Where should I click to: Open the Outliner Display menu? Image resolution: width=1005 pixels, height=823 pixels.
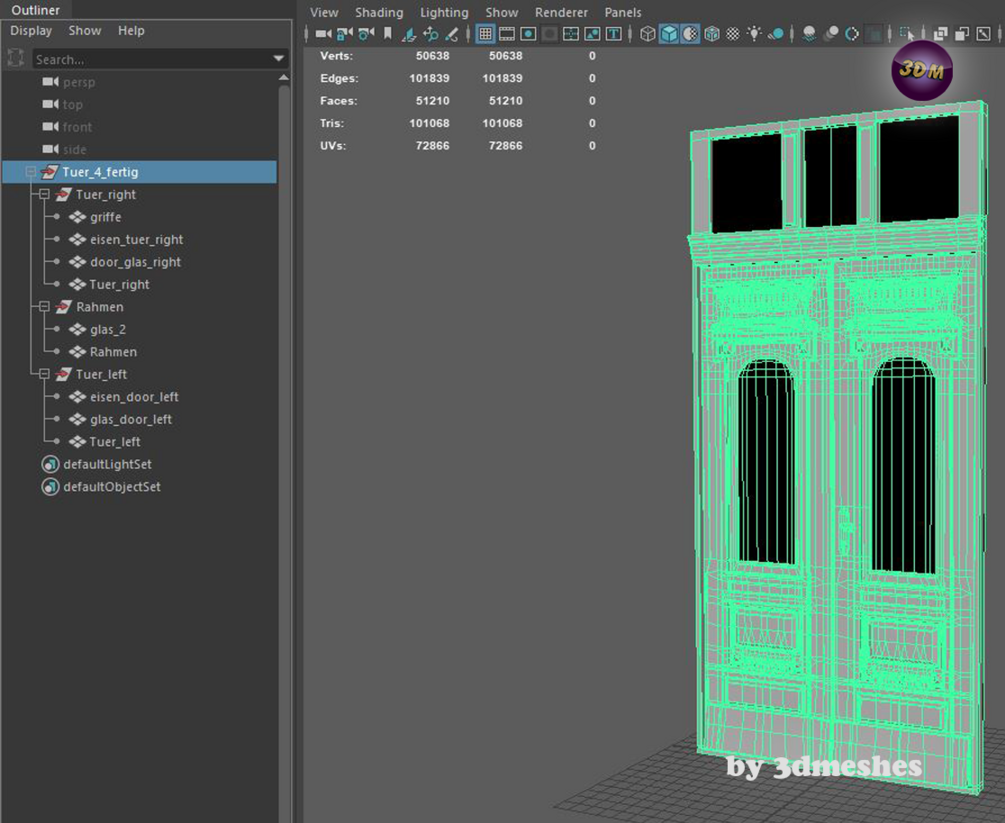coord(31,31)
